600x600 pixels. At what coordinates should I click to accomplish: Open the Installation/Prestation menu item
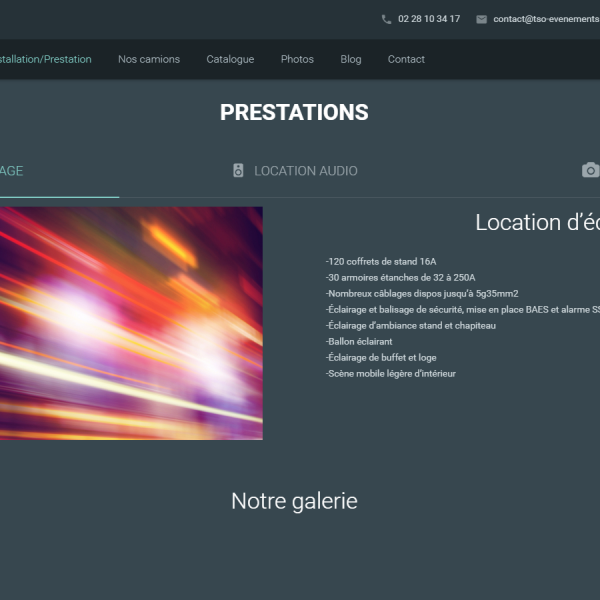click(46, 59)
